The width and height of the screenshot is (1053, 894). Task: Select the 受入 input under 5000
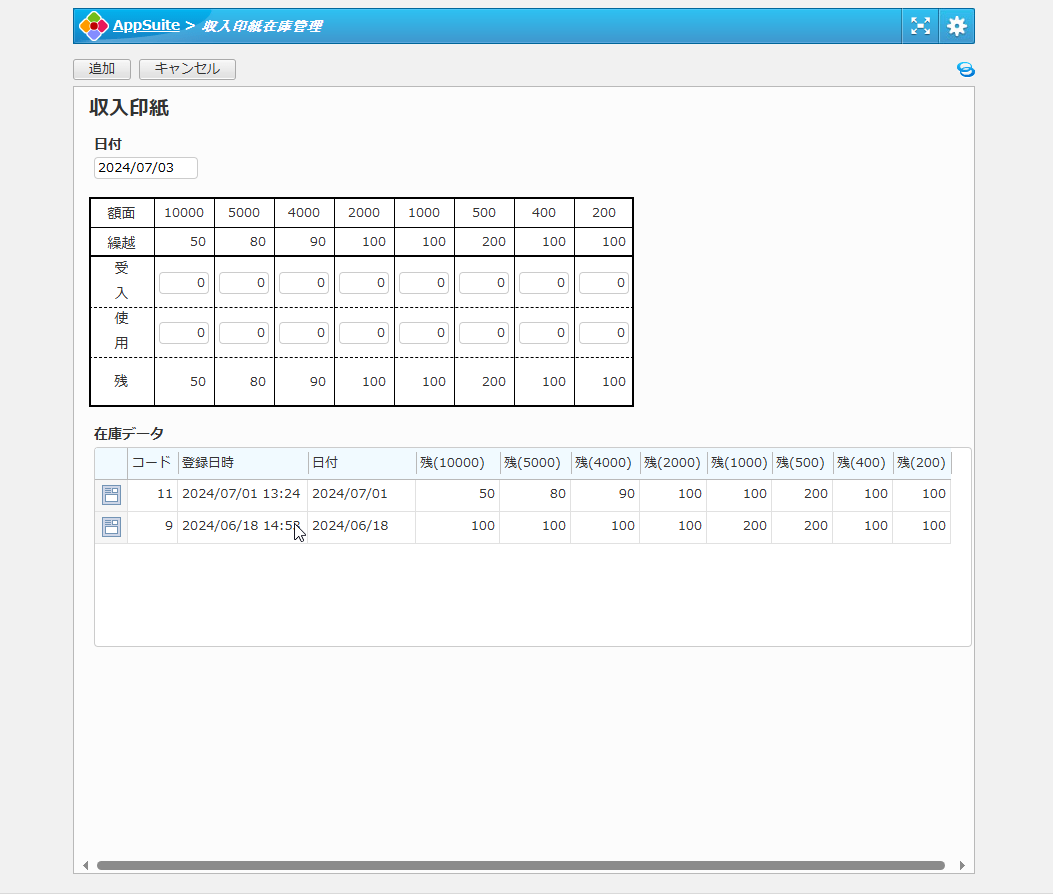click(x=244, y=283)
